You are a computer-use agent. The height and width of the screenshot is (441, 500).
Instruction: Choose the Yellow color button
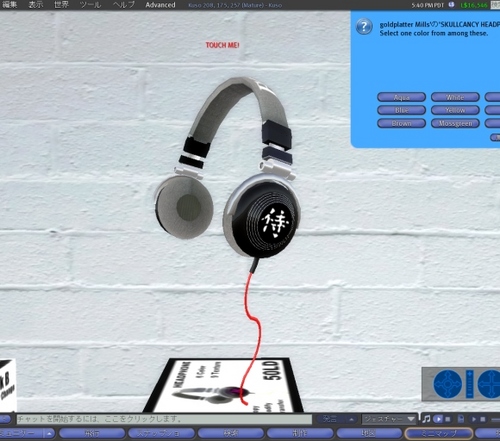click(x=455, y=110)
